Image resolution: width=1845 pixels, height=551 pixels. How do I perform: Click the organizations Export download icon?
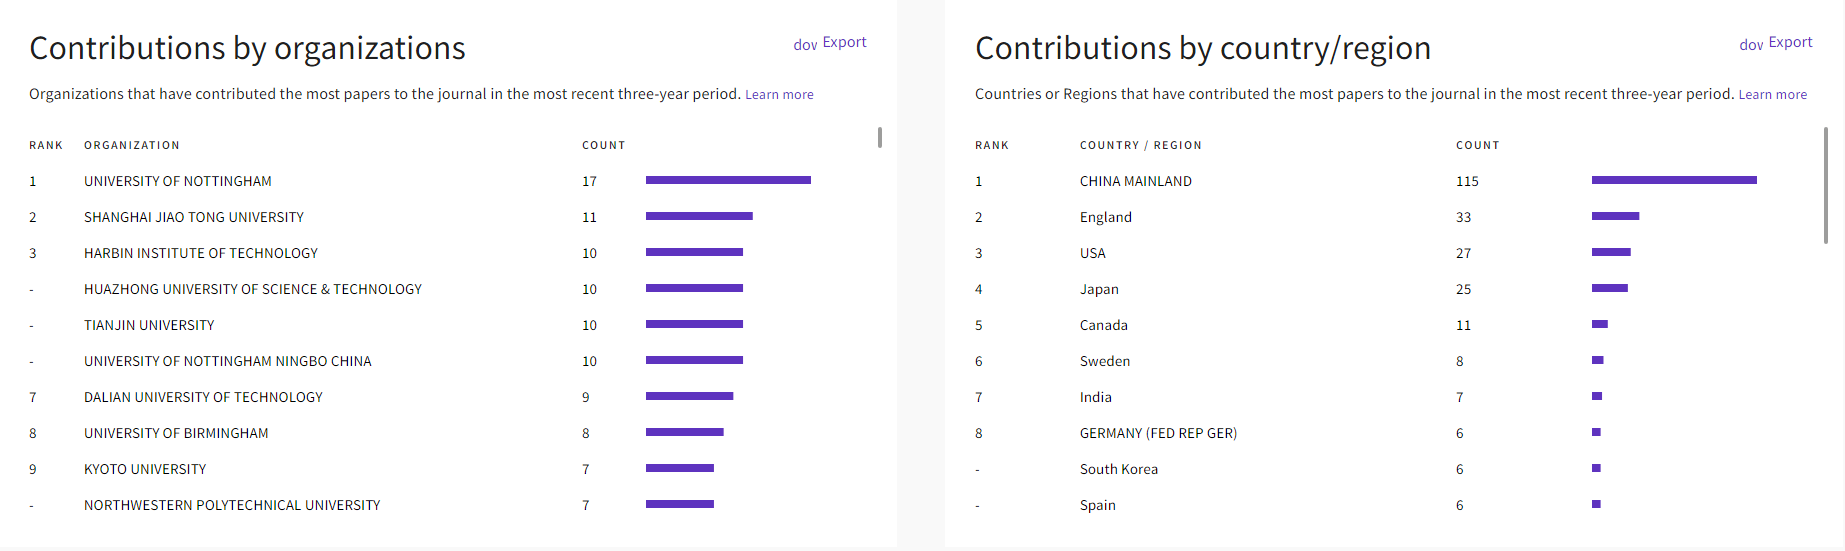[805, 44]
